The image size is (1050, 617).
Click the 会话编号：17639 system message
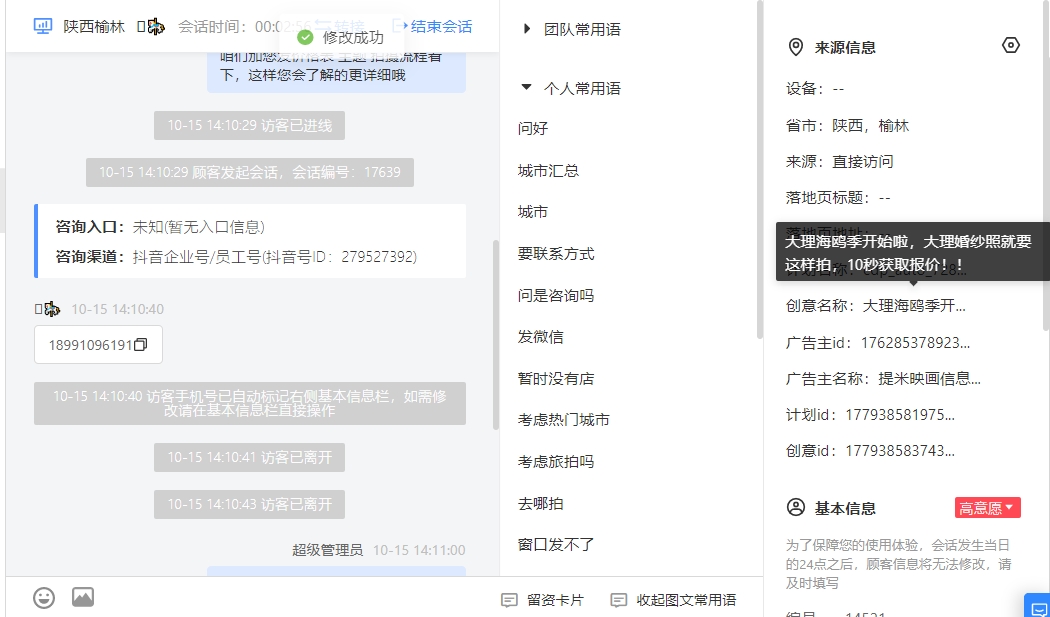coord(250,172)
